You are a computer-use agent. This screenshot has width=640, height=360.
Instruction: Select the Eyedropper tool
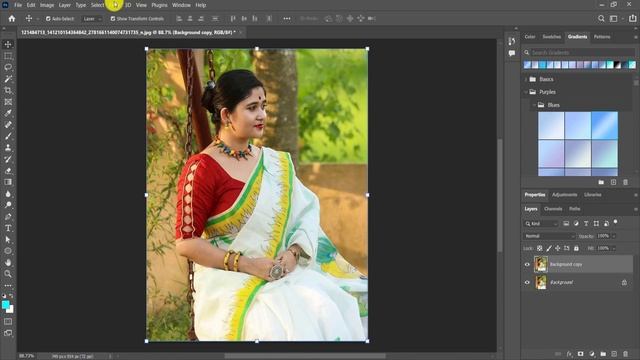(8, 113)
